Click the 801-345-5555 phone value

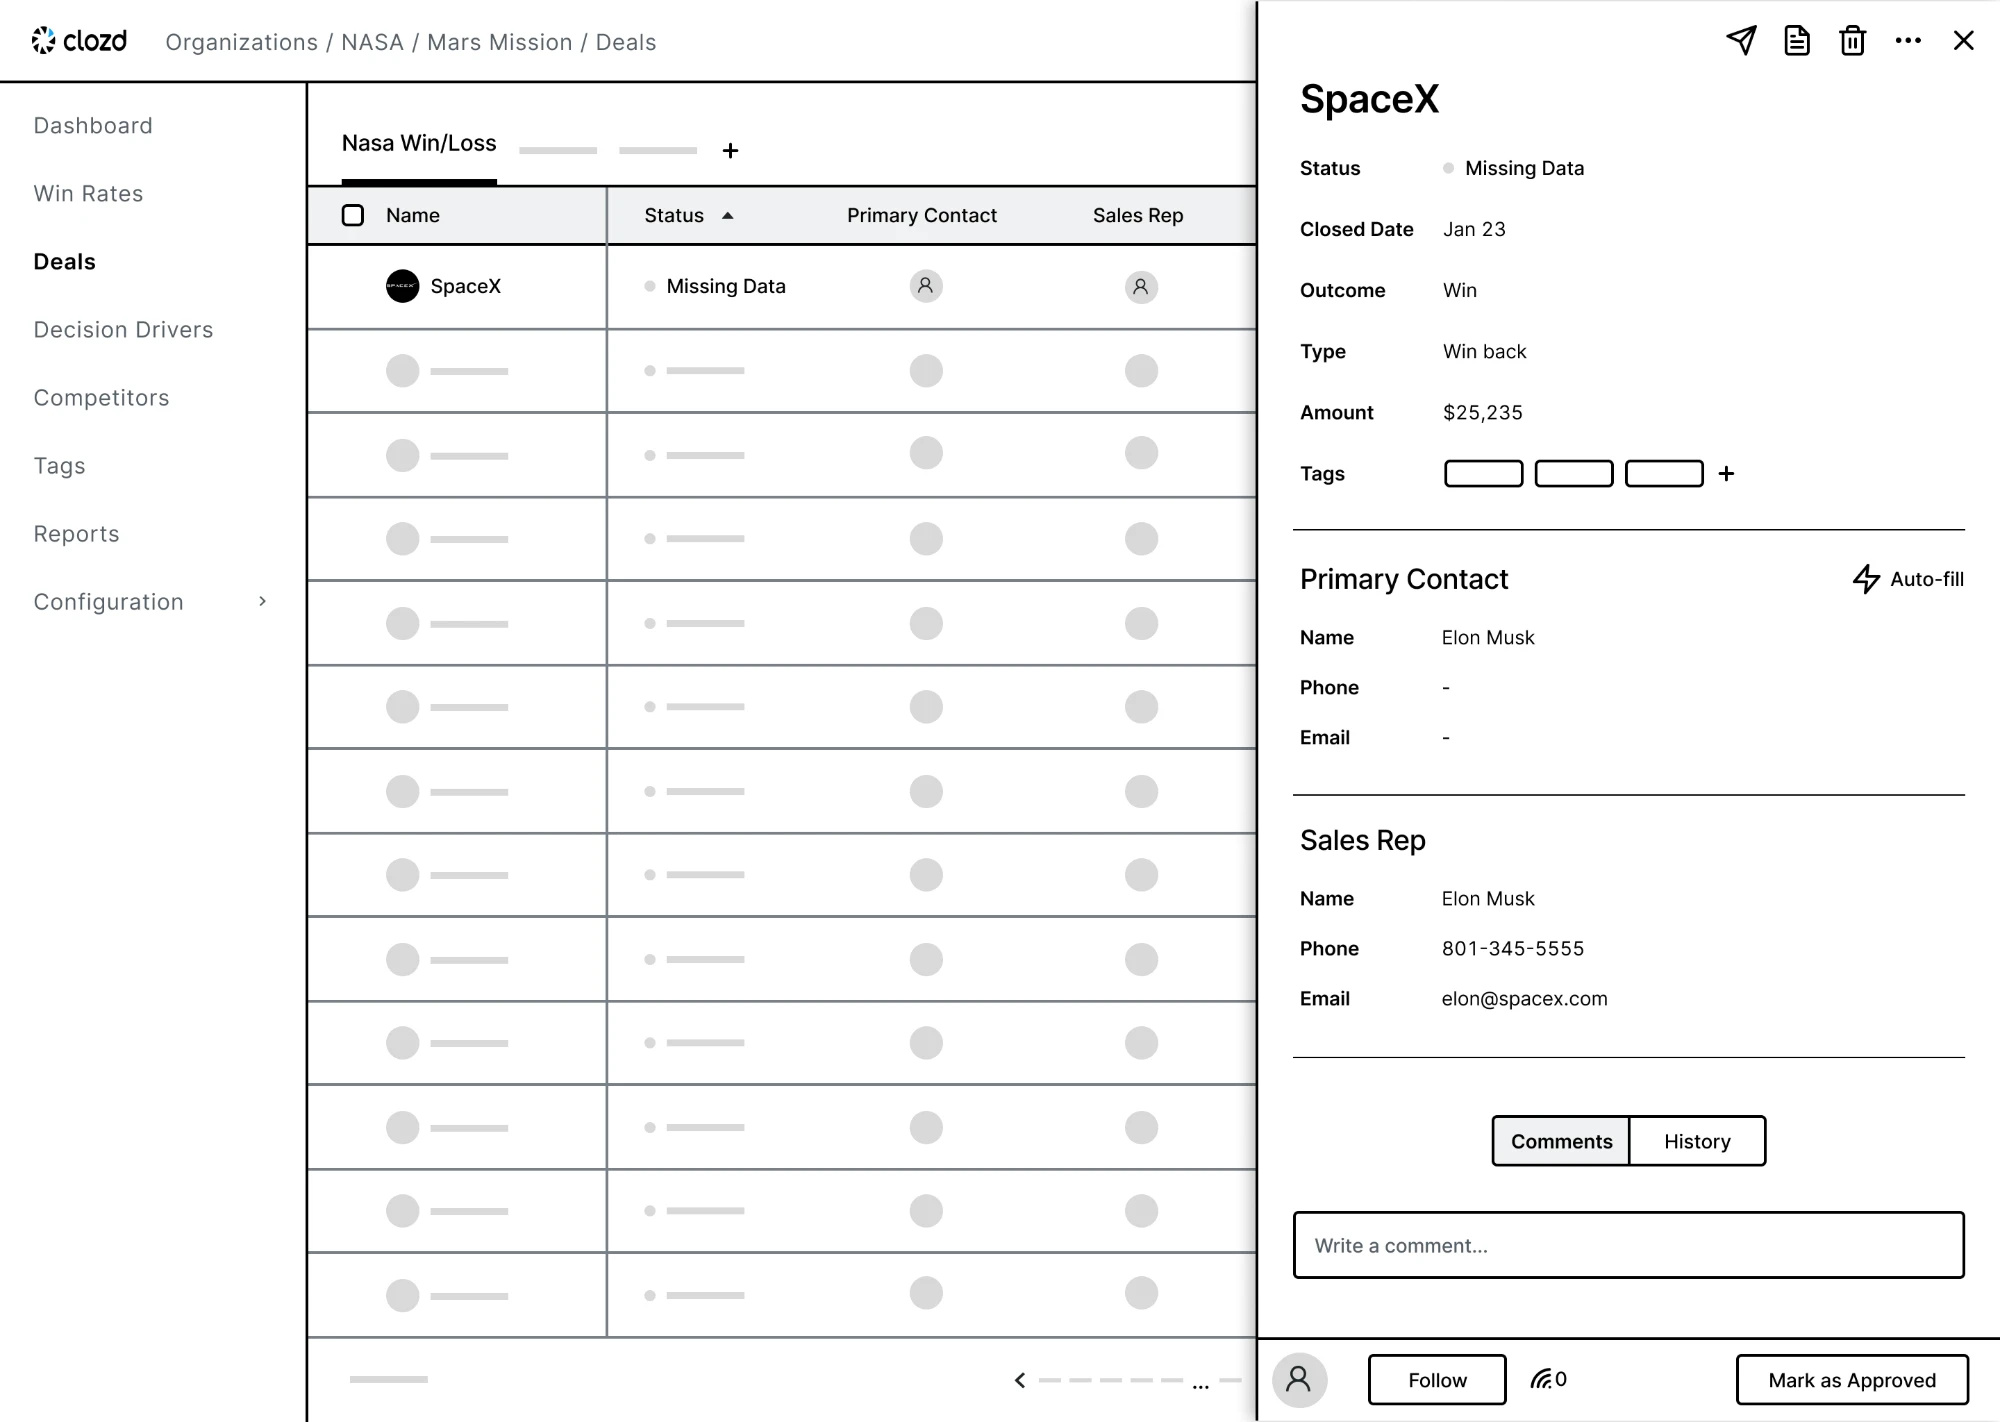1513,948
